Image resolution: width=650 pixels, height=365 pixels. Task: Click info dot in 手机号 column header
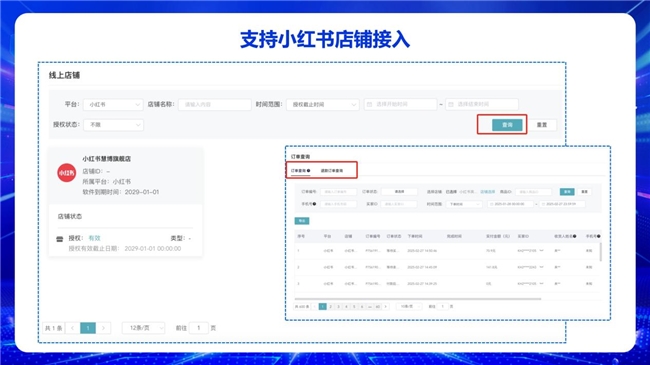[x=599, y=236]
